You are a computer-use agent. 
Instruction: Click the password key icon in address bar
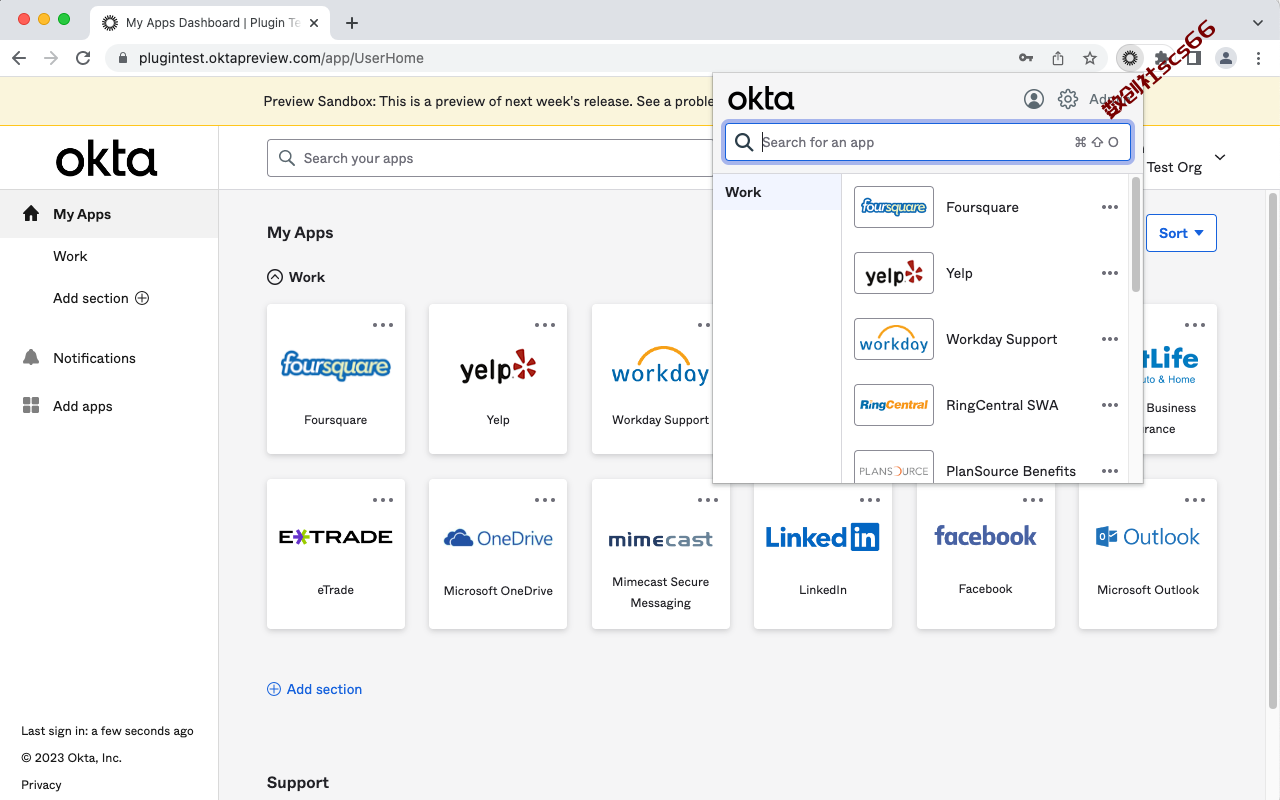click(1026, 58)
